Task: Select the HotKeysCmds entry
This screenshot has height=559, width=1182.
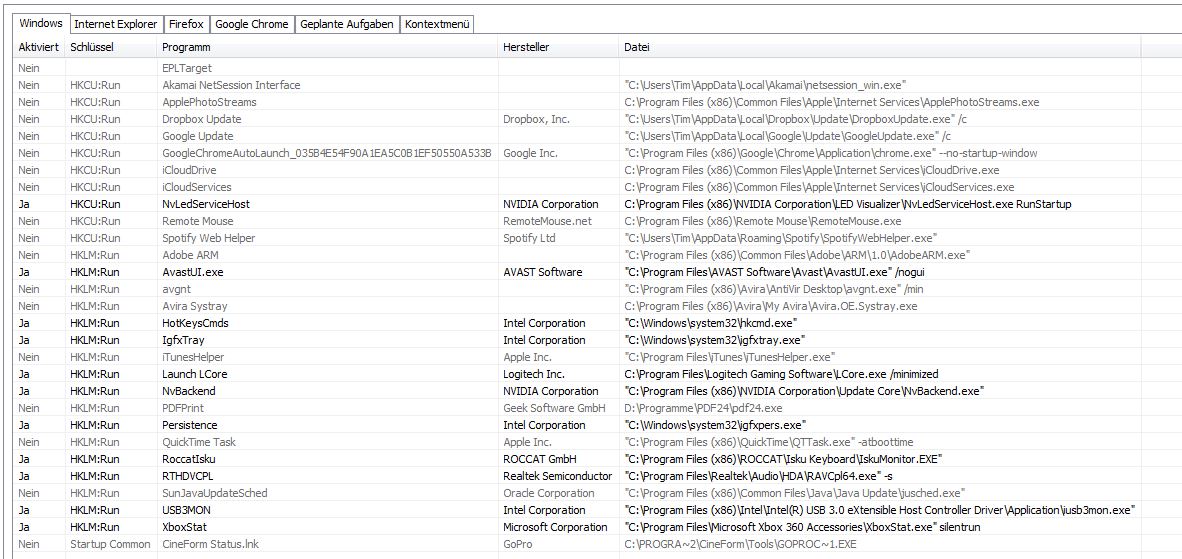Action: click(x=195, y=323)
